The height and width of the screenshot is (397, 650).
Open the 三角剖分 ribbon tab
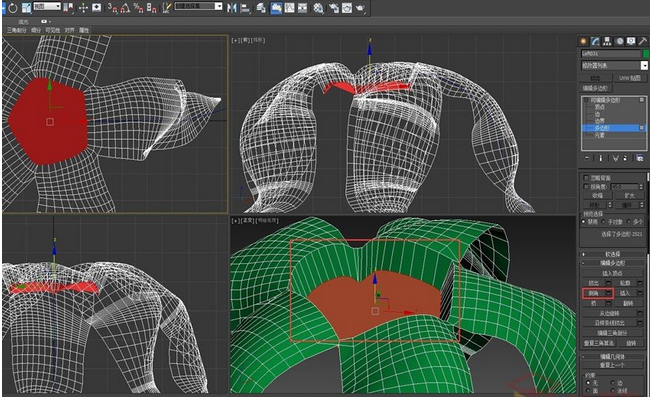pyautogui.click(x=17, y=30)
